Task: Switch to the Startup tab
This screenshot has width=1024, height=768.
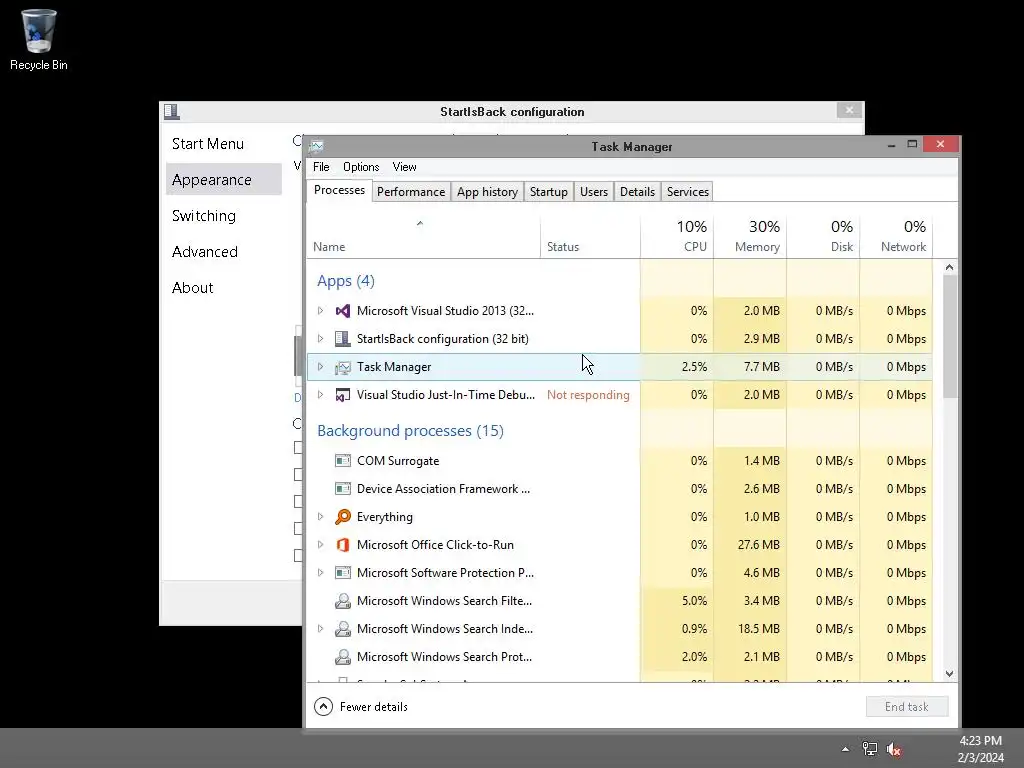Action: [x=549, y=192]
